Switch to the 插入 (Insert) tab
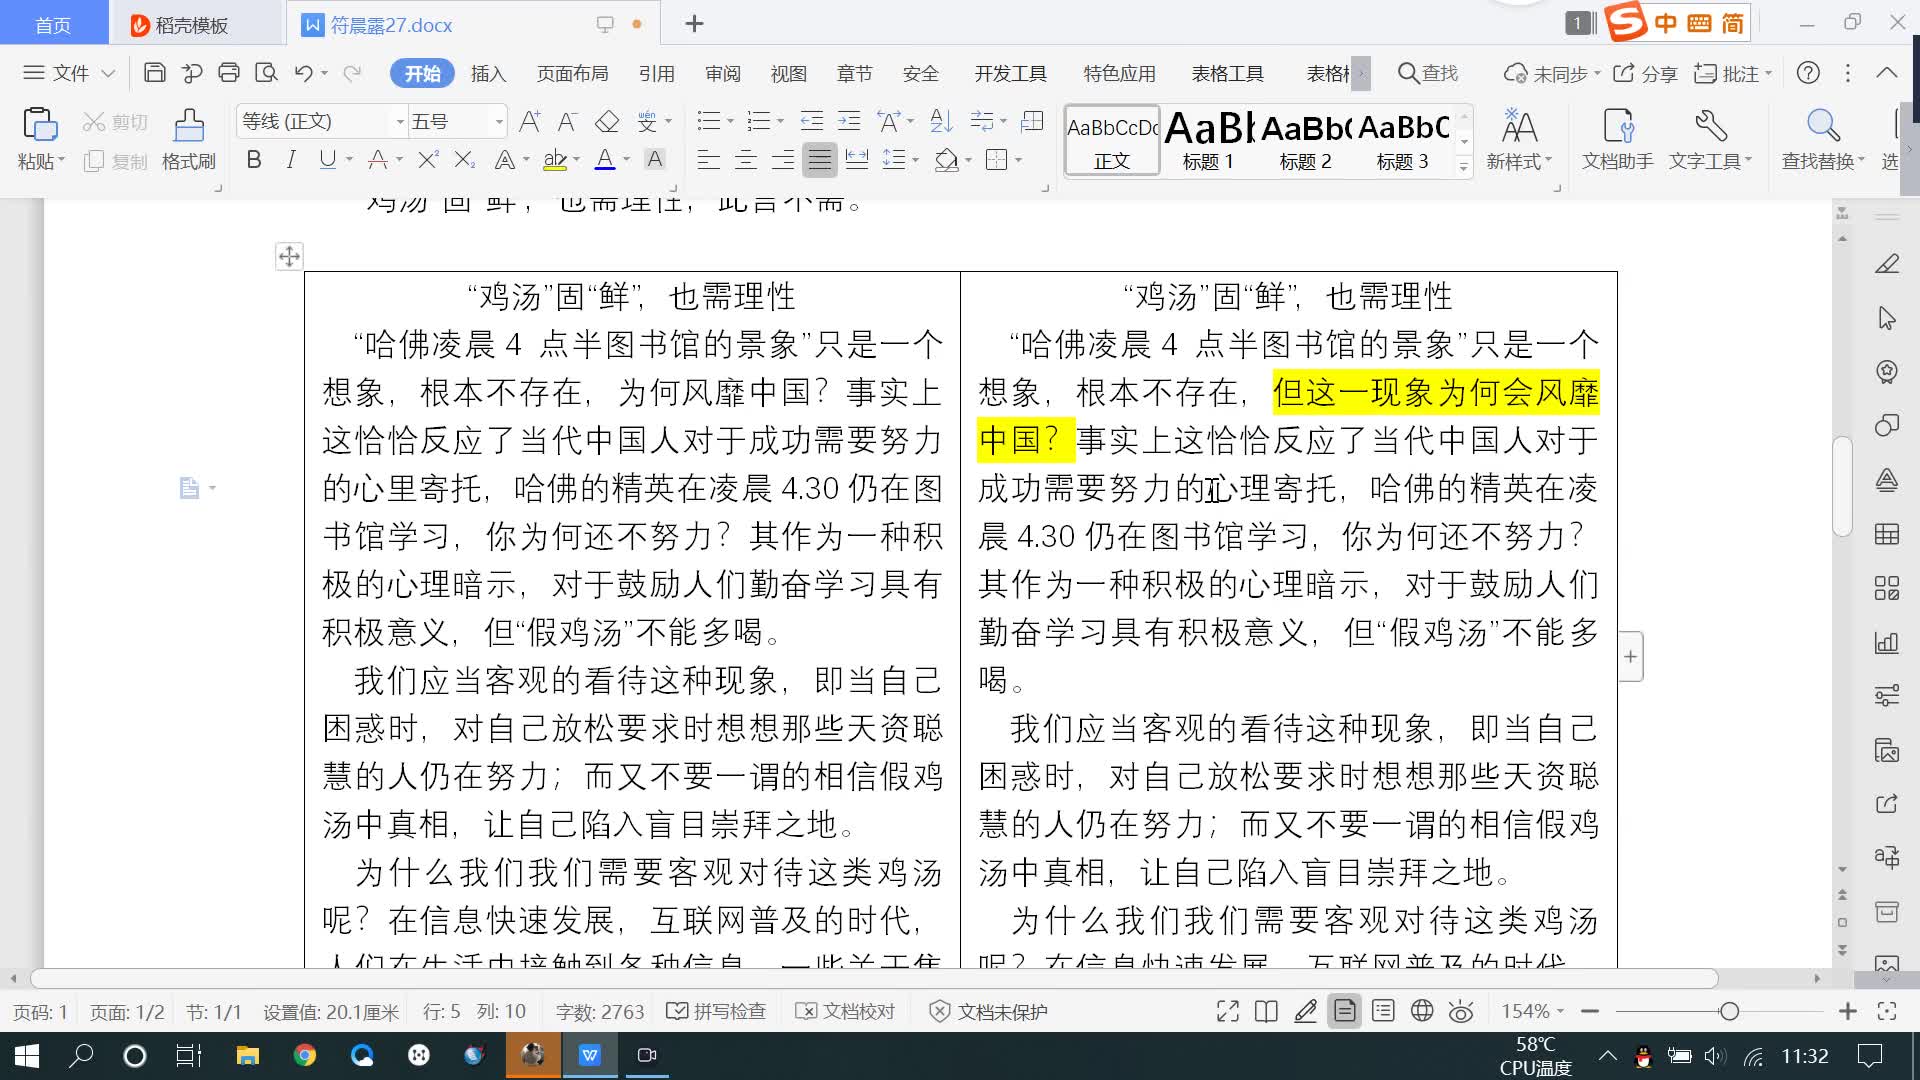Viewport: 1920px width, 1080px height. [489, 73]
